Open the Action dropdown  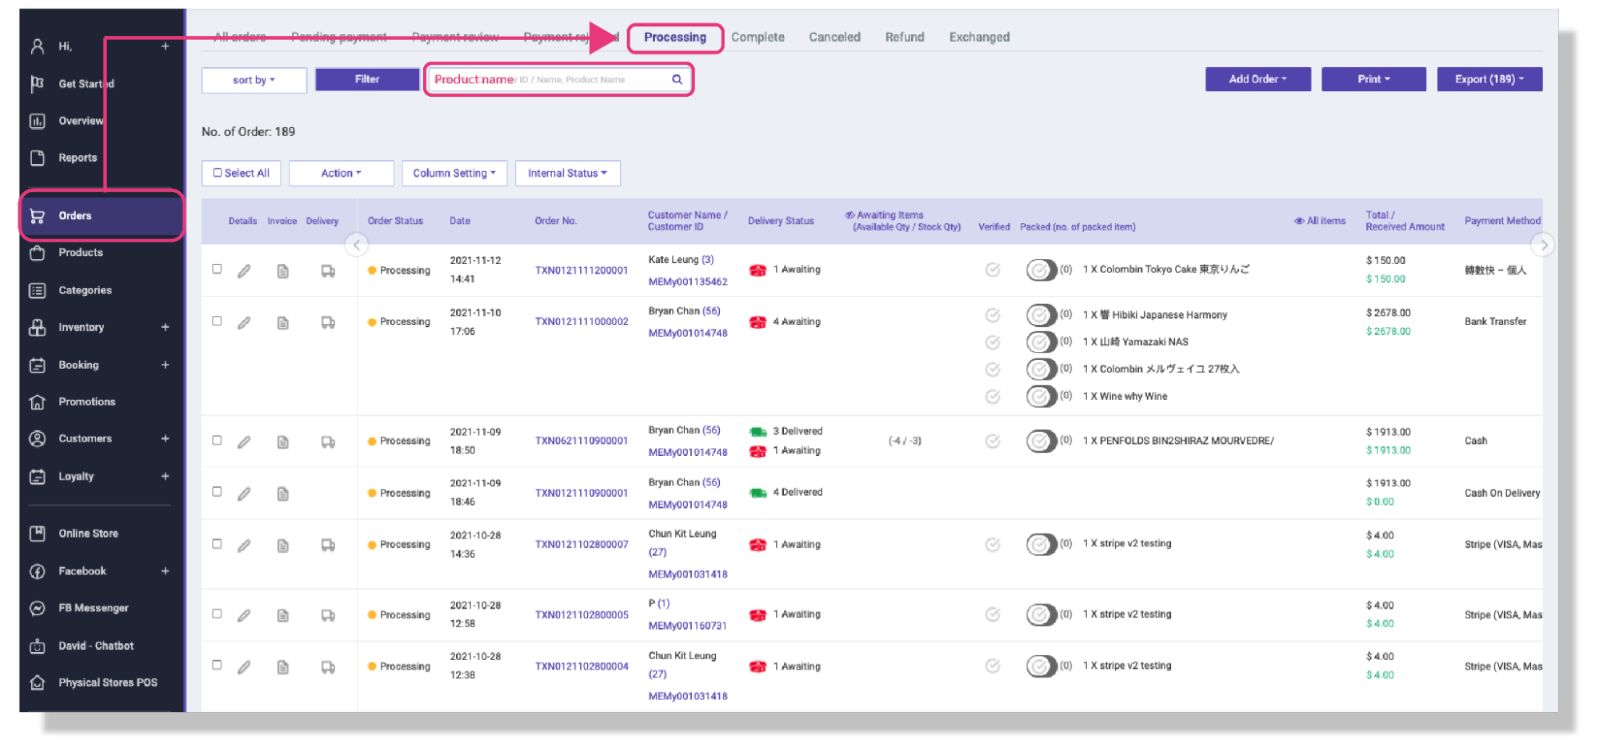(x=341, y=173)
